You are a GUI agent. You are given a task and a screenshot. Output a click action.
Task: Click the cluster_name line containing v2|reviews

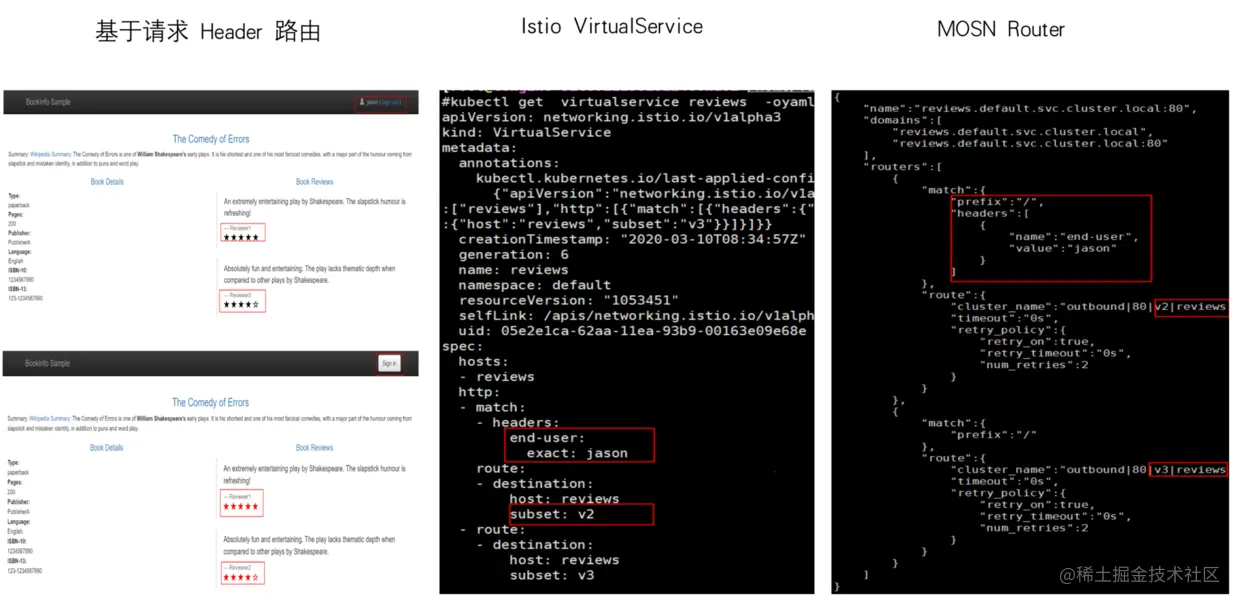1090,306
